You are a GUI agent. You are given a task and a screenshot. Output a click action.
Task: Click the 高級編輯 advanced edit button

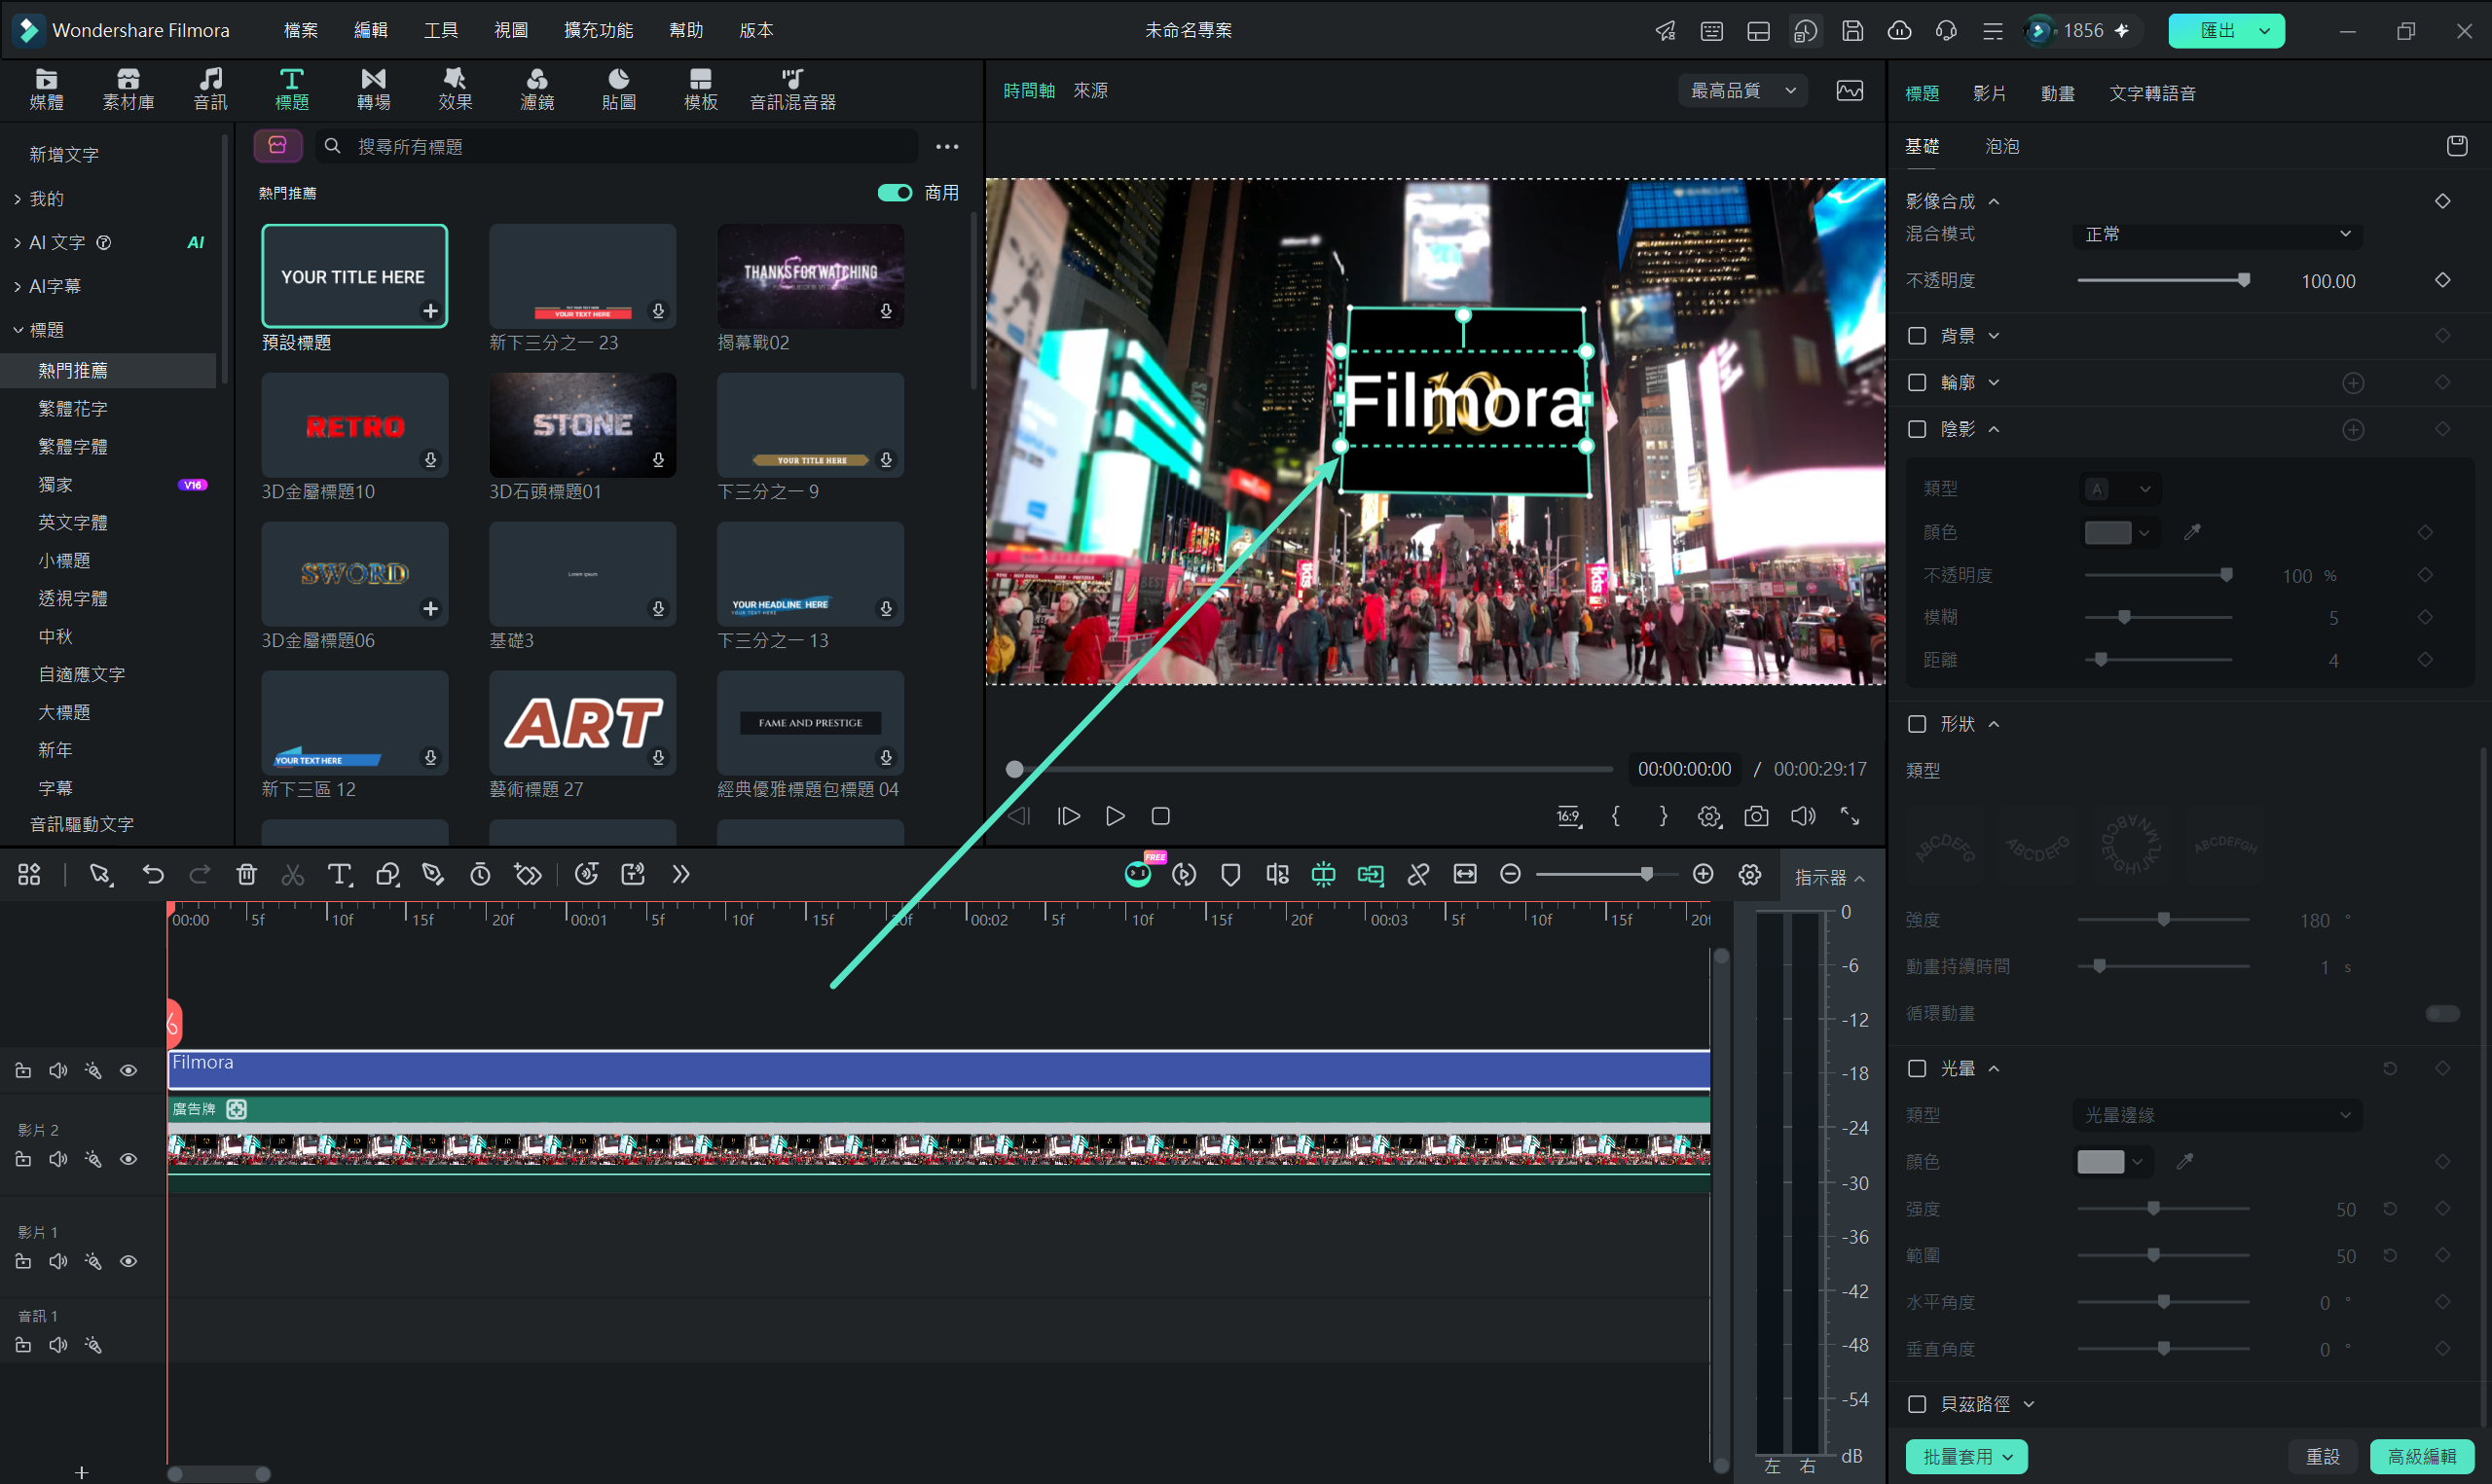(x=2422, y=1457)
